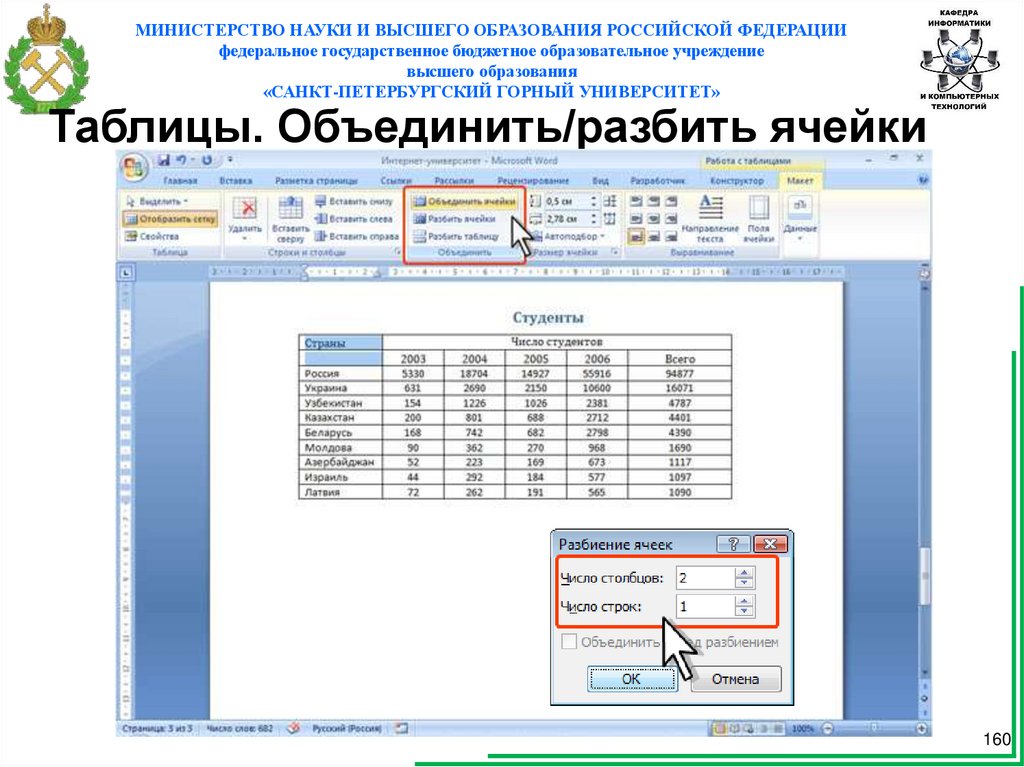Save document via Quick Access toolbar
1024x767 pixels.
click(x=164, y=160)
